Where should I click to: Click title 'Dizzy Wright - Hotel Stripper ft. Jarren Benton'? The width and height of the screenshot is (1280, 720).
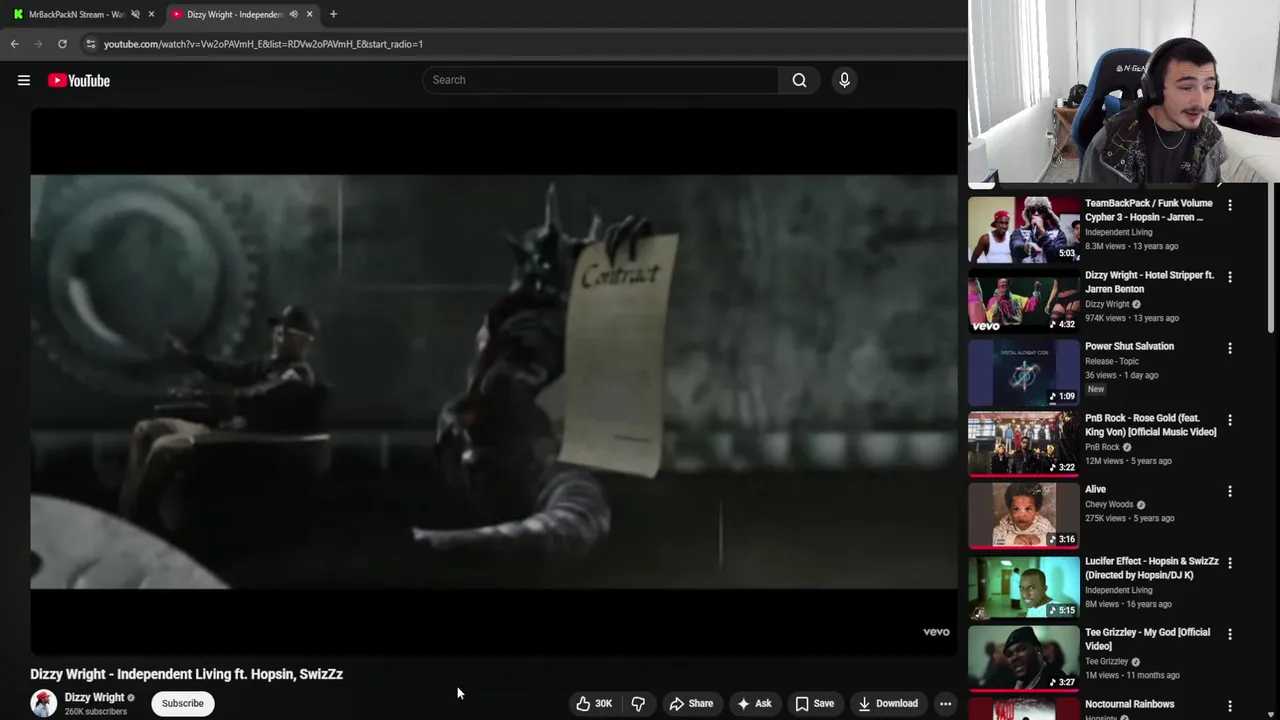[1149, 282]
